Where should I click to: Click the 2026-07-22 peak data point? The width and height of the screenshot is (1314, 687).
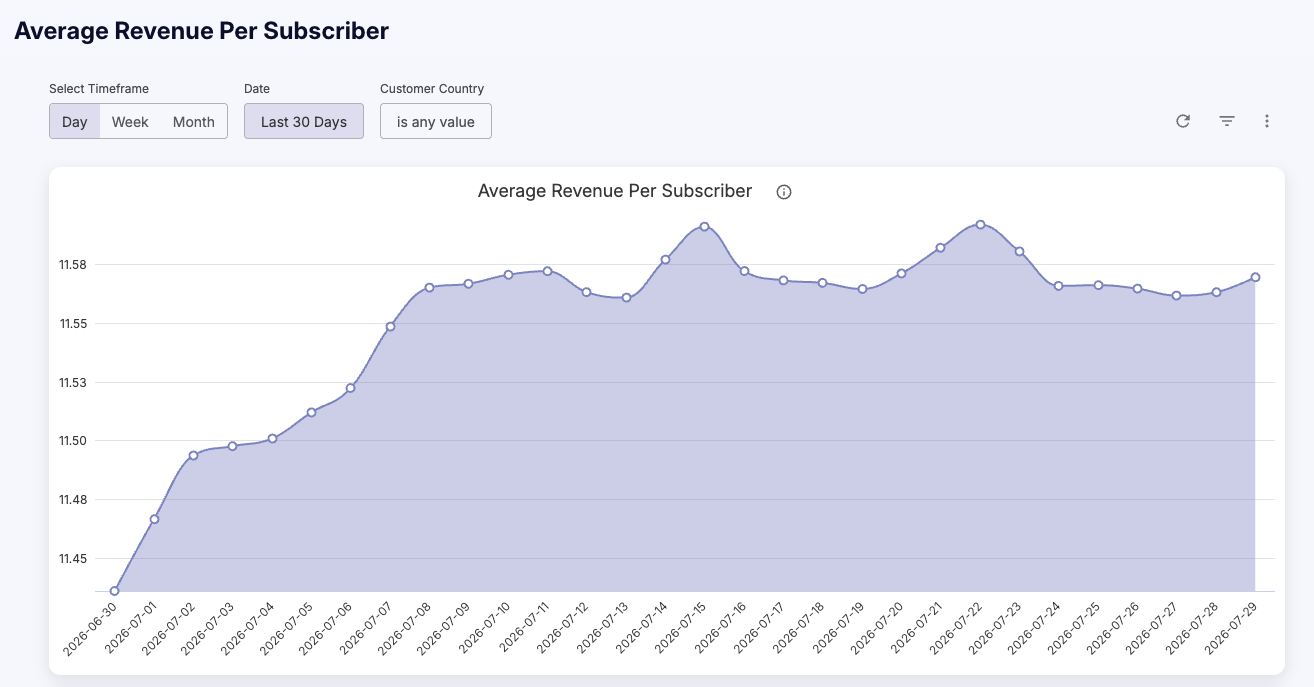[981, 224]
